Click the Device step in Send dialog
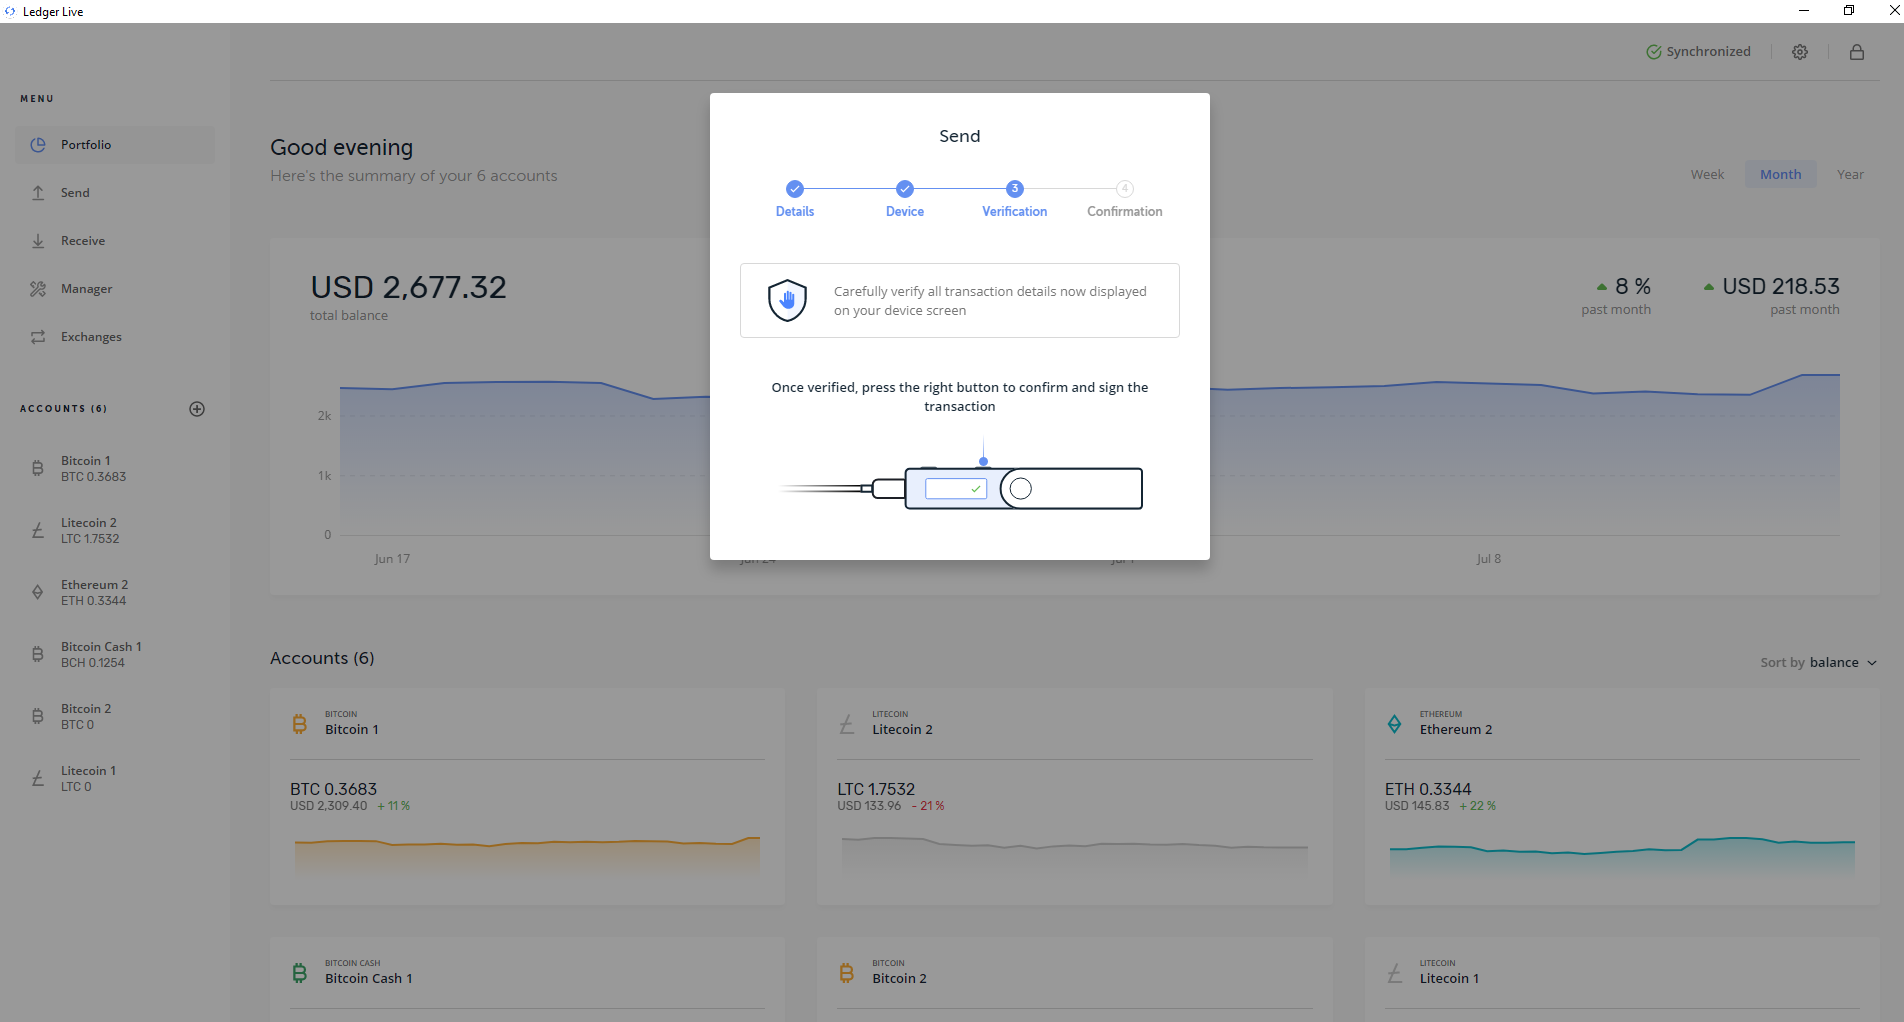 905,199
